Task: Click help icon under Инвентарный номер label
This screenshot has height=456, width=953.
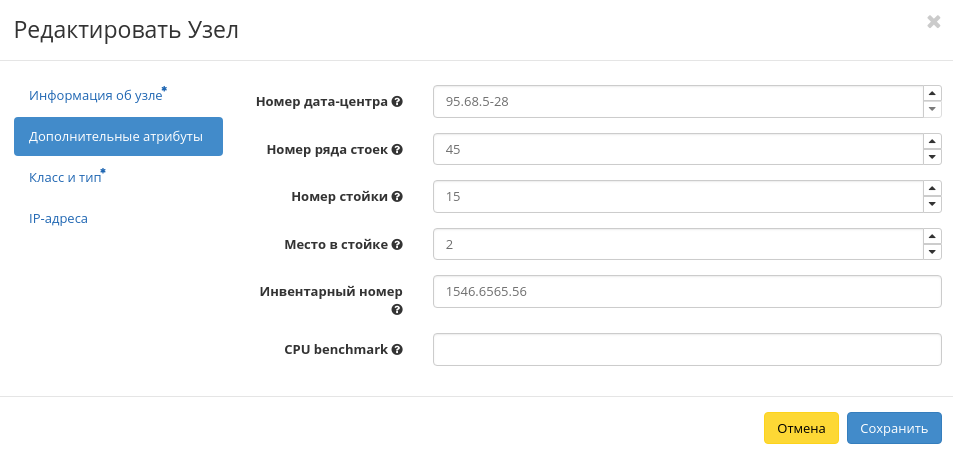Action: point(397,310)
